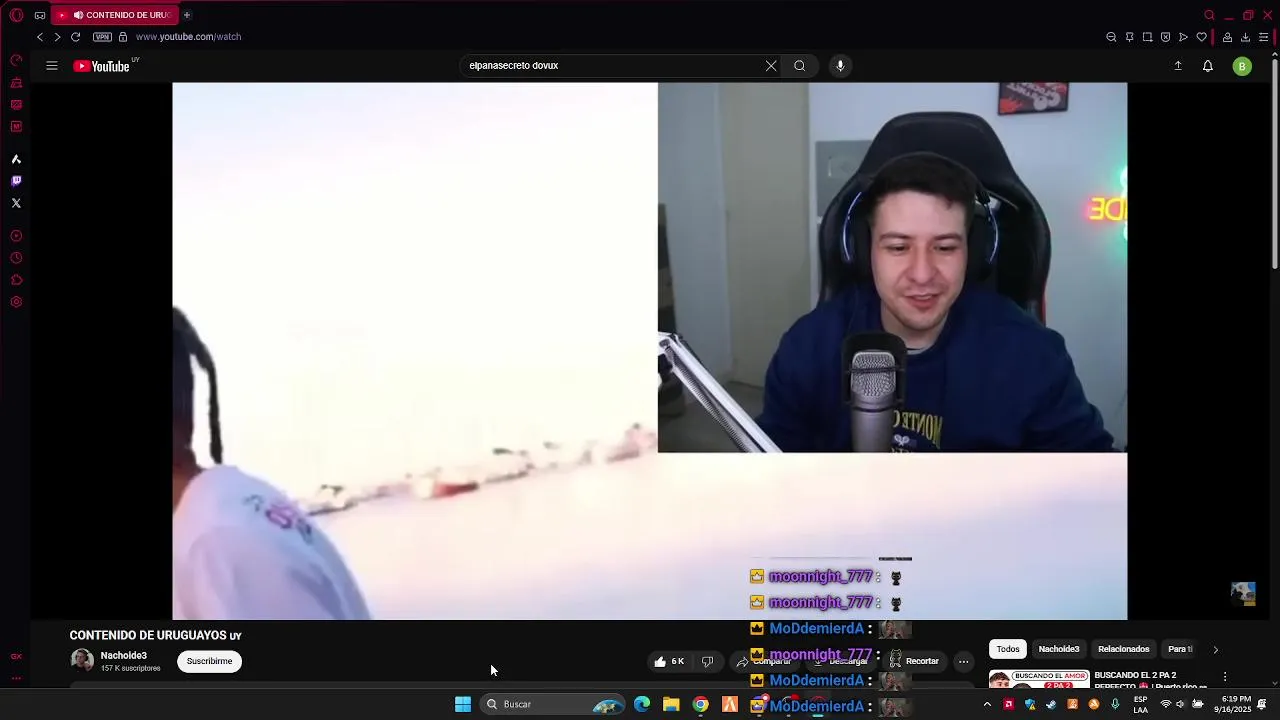Go to YouTube home via logo
This screenshot has width=1280, height=720.
[x=102, y=66]
